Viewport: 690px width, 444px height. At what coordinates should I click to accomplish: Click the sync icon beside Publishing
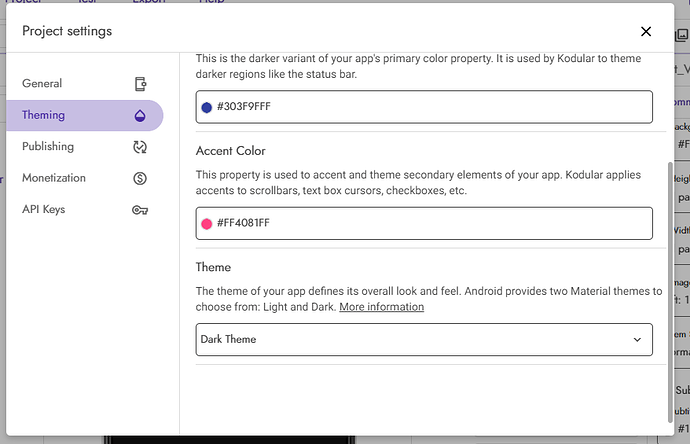[141, 147]
